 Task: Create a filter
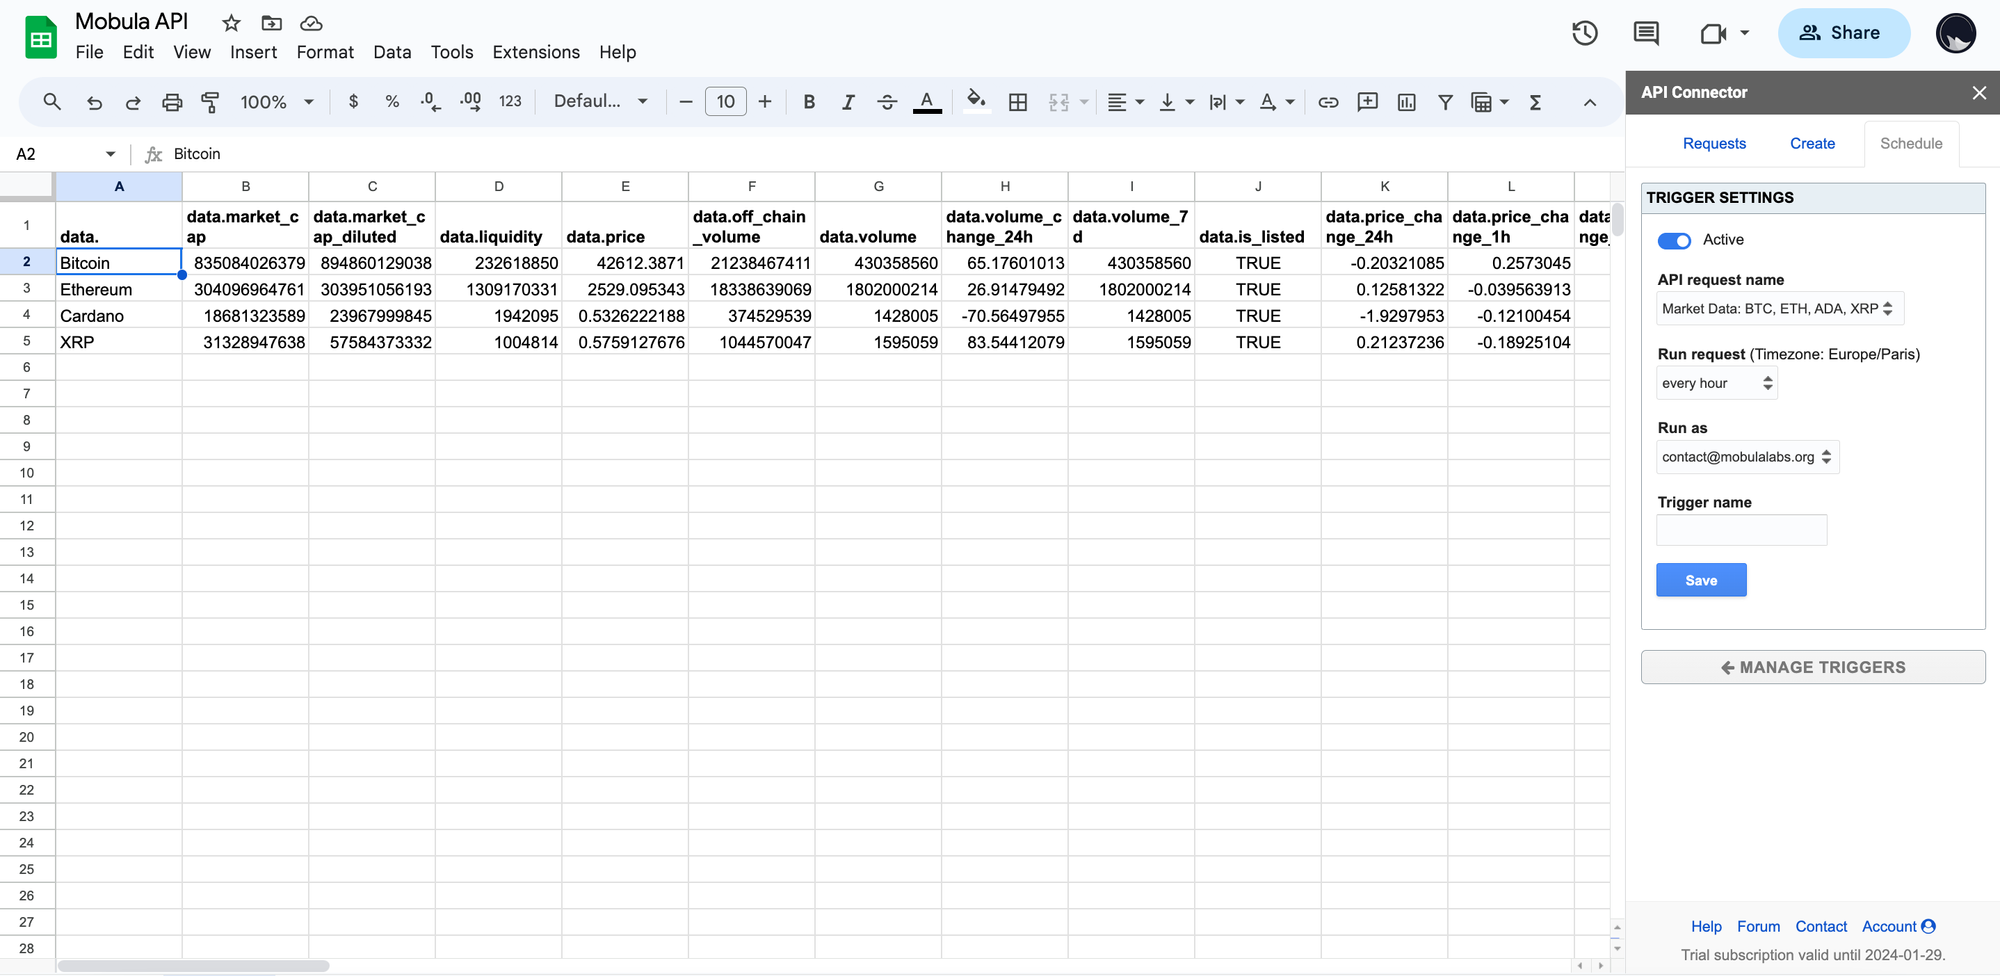coord(1445,101)
